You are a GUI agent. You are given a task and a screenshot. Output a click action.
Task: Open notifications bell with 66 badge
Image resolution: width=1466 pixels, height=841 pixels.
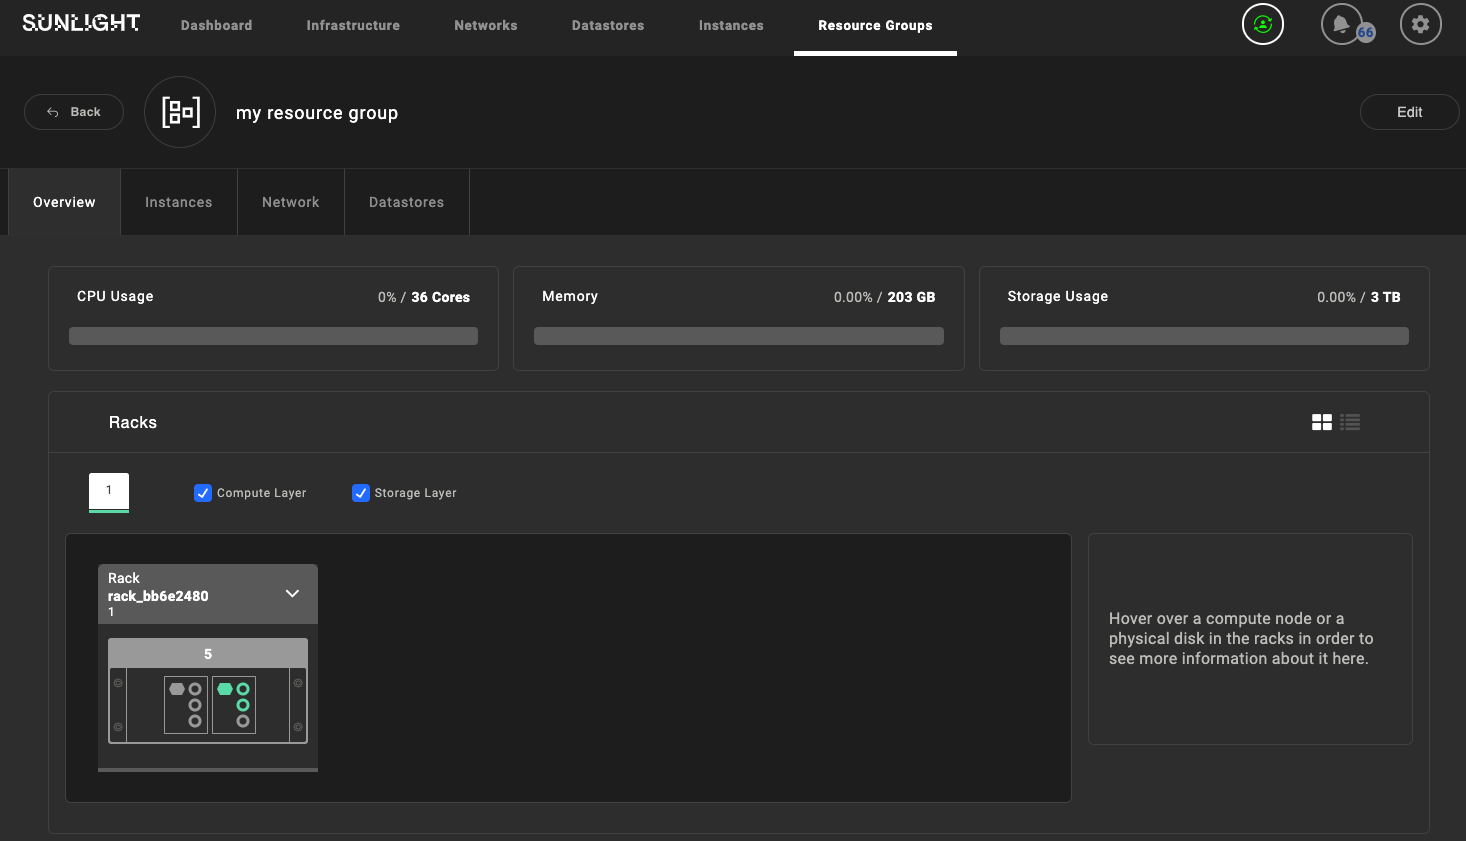coord(1342,24)
